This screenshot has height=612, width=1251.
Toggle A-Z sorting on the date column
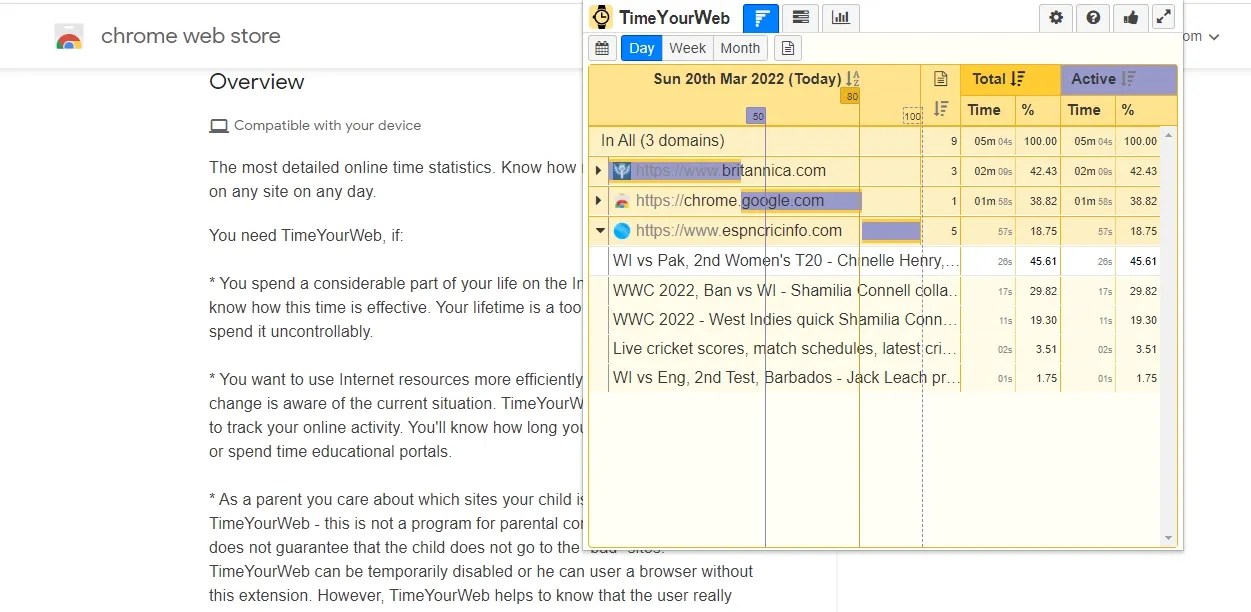(x=852, y=78)
